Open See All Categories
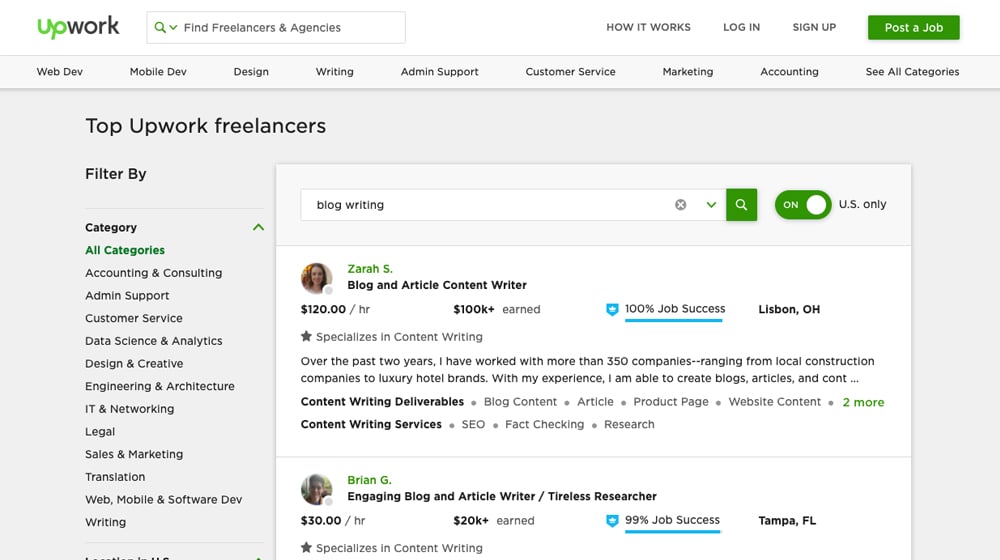The image size is (1000, 560). pos(912,71)
